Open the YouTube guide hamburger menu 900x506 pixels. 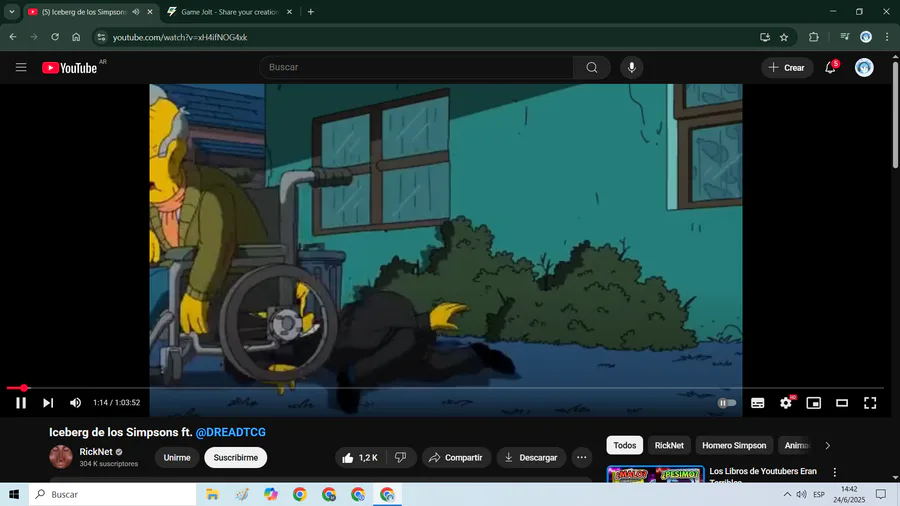click(x=21, y=68)
